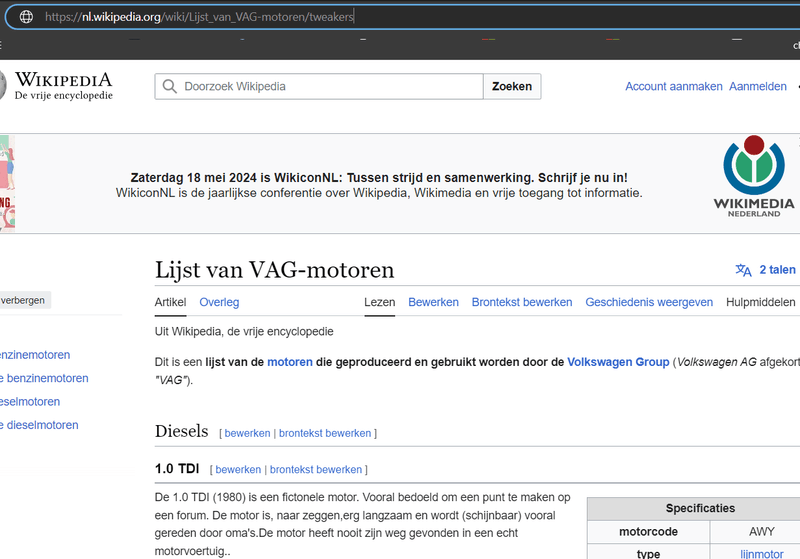Switch to the Overleg tab
Screen dimensions: 800x559
(219, 302)
